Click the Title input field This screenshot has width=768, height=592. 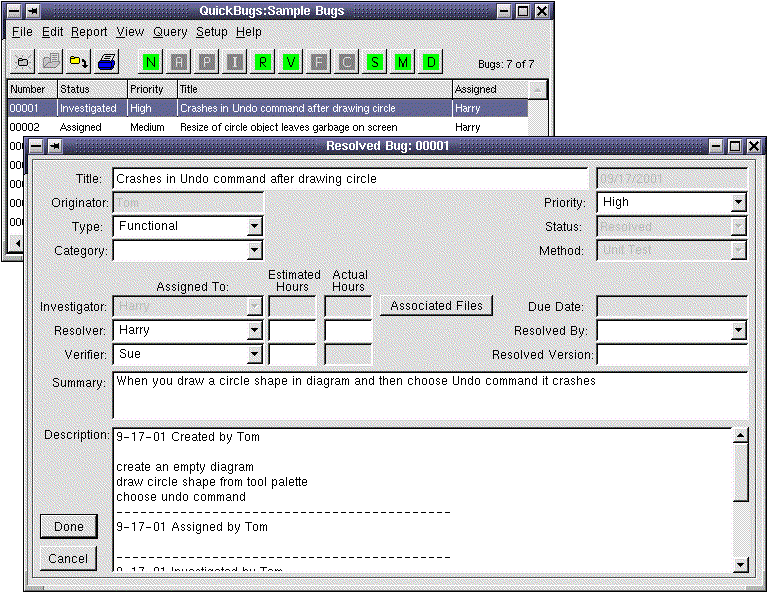(350, 179)
